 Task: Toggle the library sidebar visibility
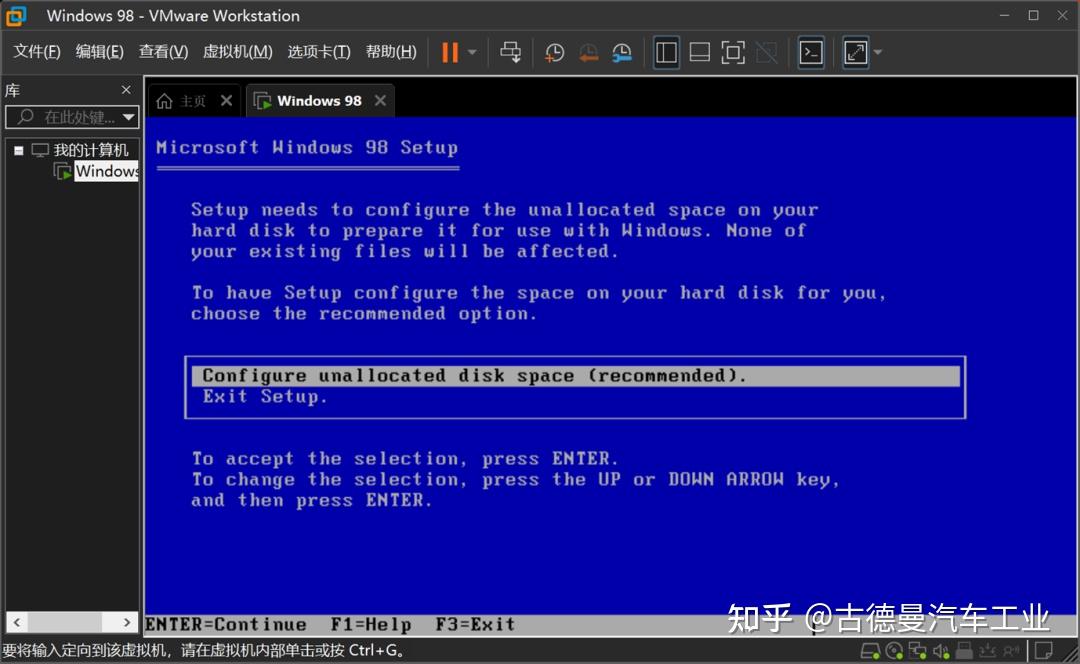(x=666, y=52)
